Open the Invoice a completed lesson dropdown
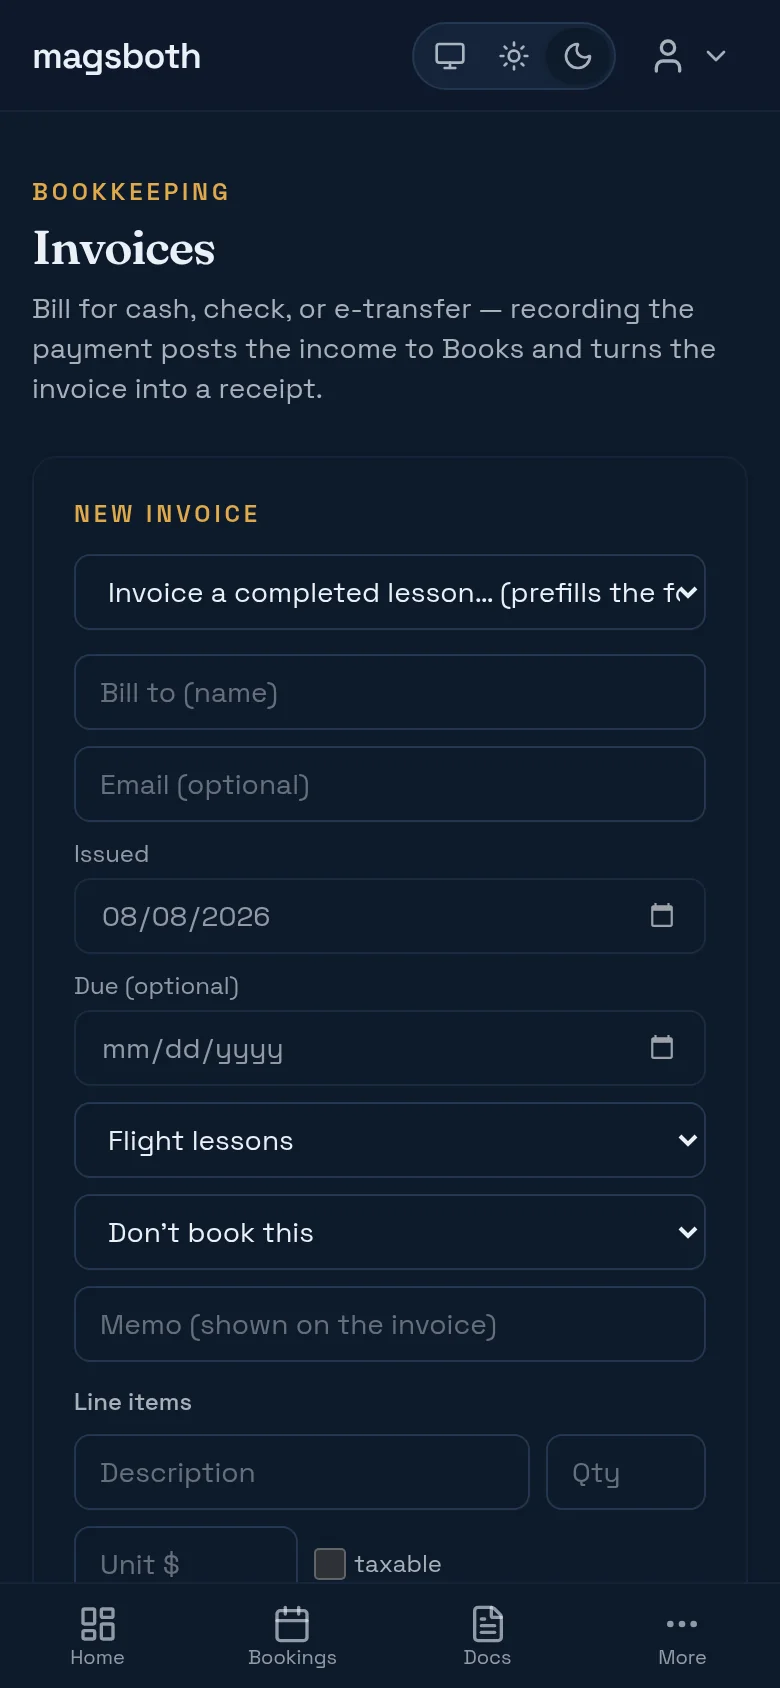780x1688 pixels. 390,592
